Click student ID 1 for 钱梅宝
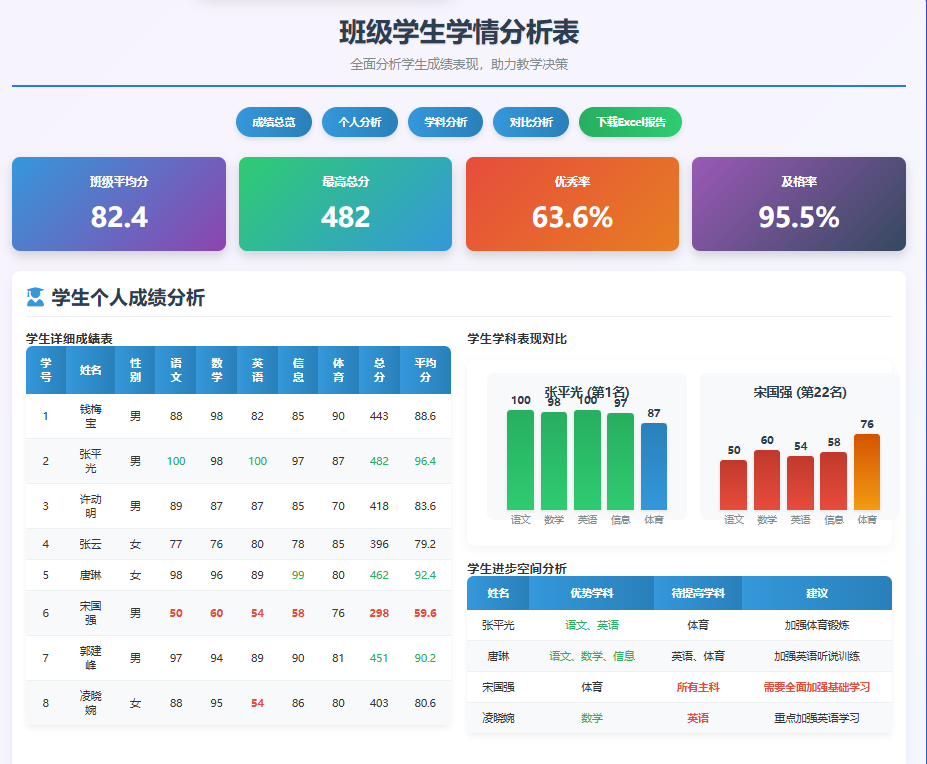The image size is (927, 764). 45,415
